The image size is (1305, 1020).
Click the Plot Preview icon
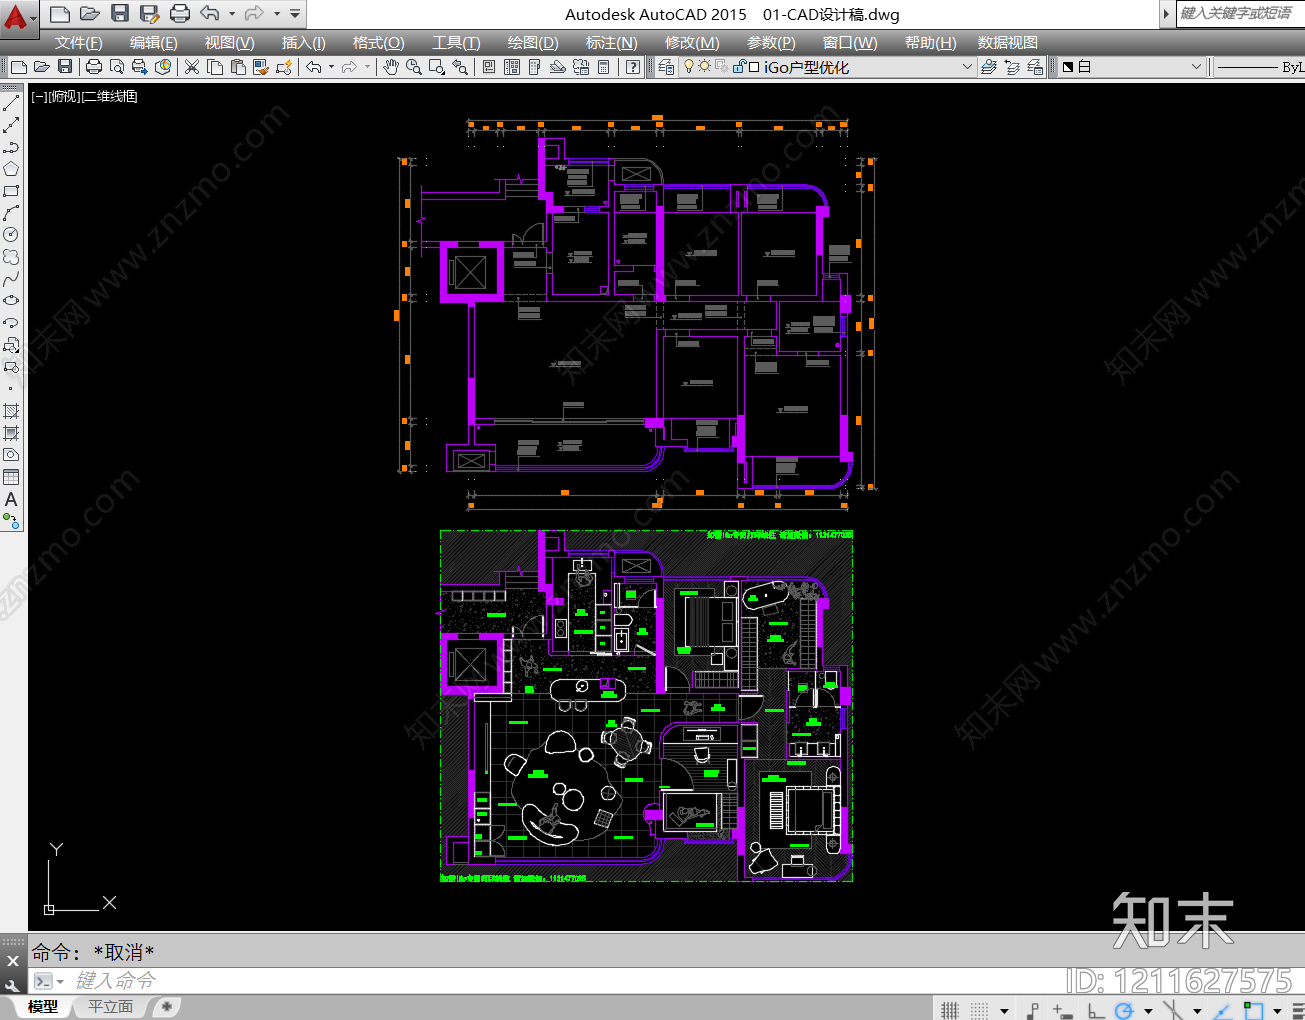[x=117, y=67]
